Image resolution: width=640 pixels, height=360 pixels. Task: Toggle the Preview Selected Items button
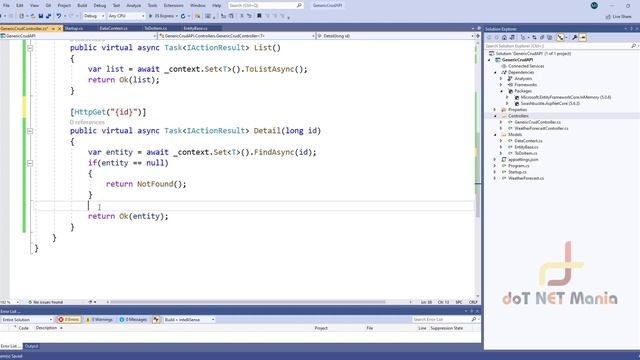pyautogui.click(x=583, y=38)
